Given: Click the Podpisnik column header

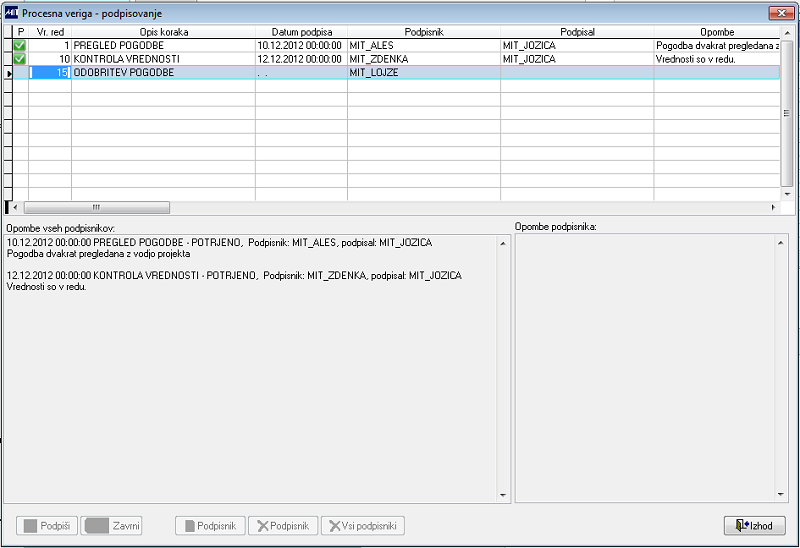Looking at the screenshot, I should pyautogui.click(x=424, y=32).
